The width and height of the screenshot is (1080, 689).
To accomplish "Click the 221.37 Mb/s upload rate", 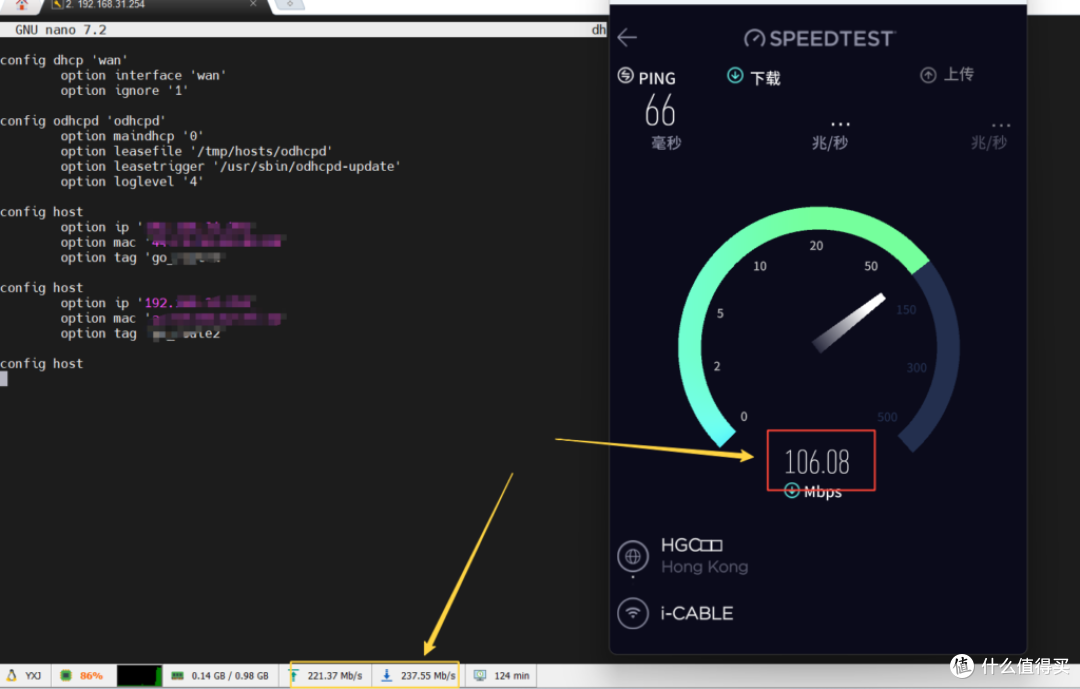I will (x=335, y=676).
